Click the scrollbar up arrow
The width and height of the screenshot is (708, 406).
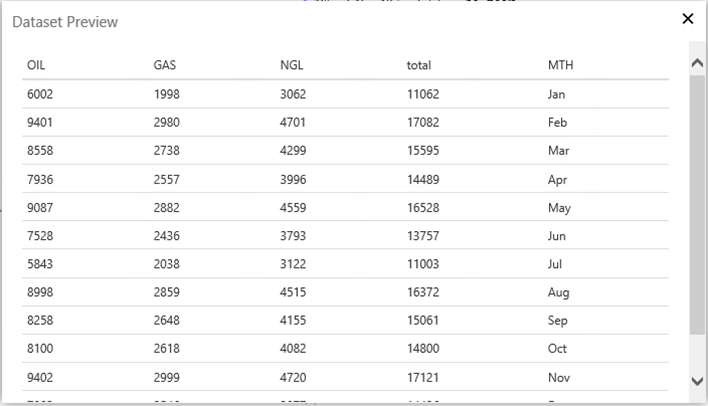coord(698,62)
